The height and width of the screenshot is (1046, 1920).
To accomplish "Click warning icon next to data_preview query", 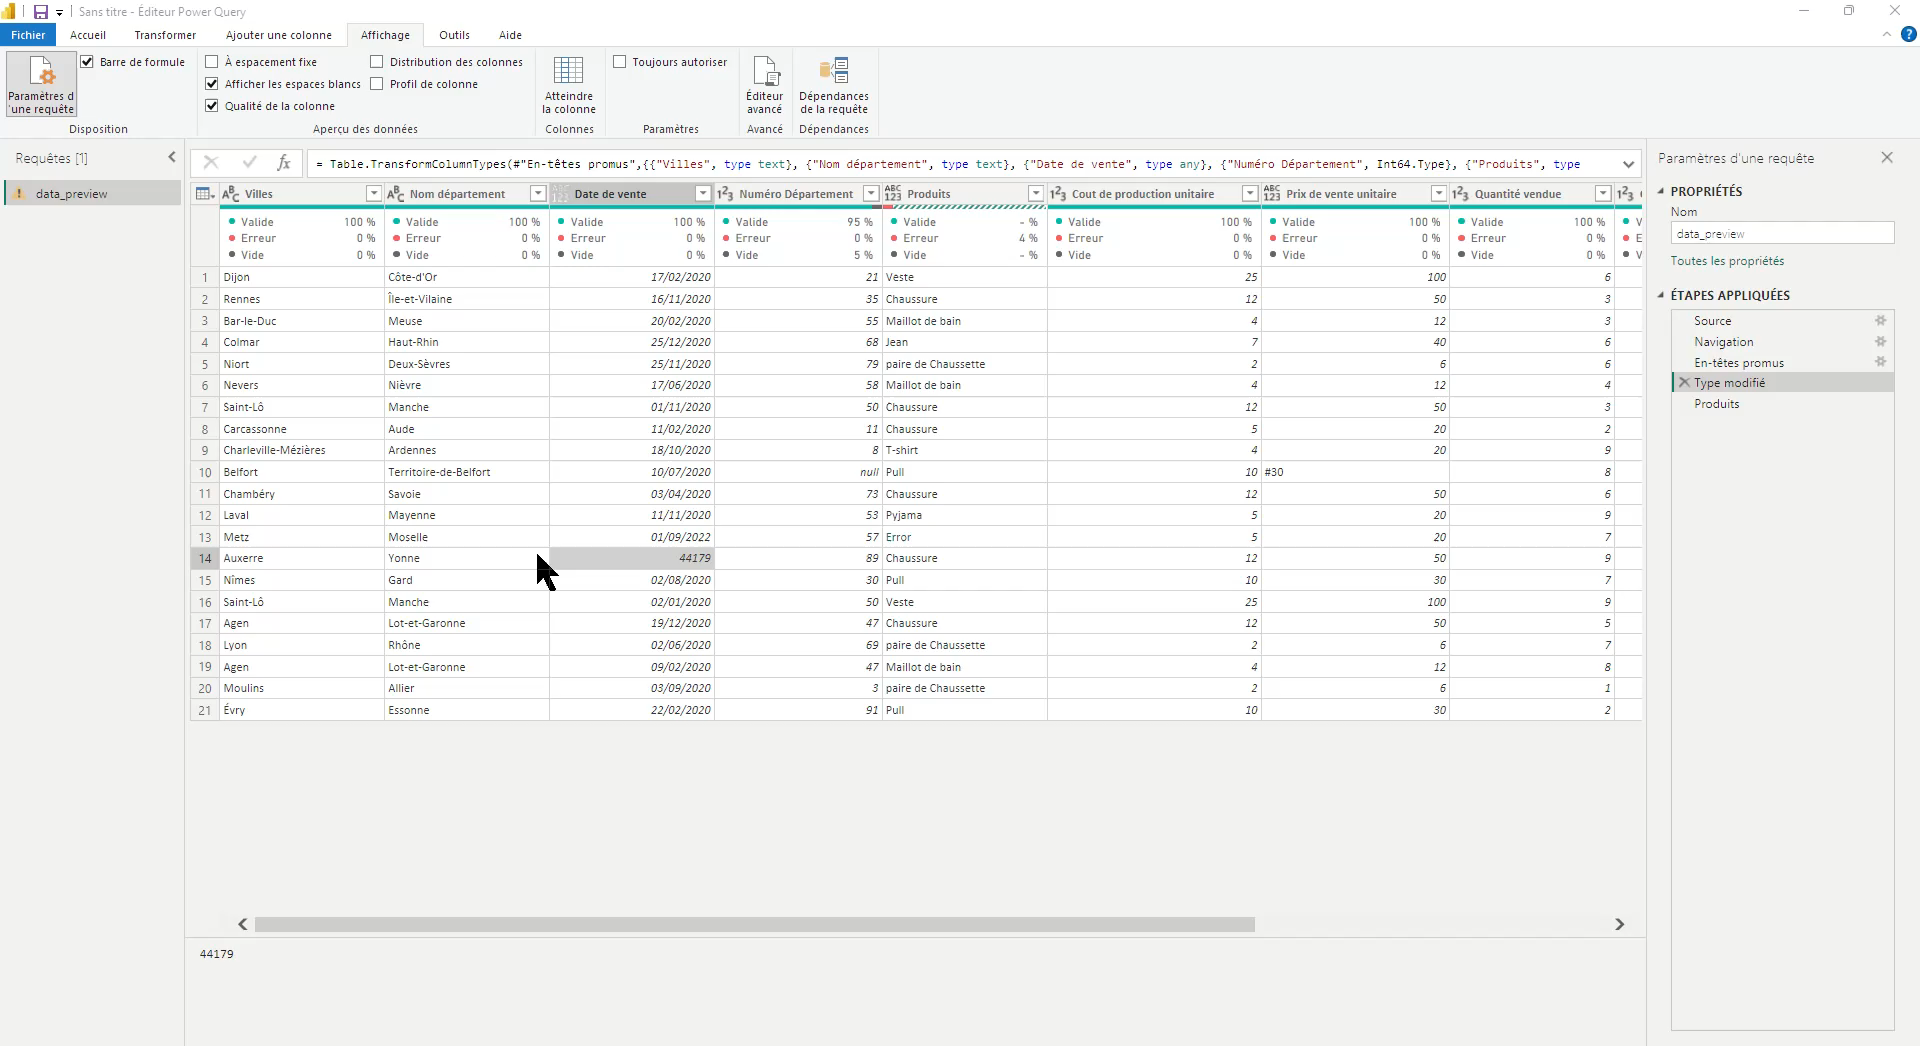I will coord(19,194).
